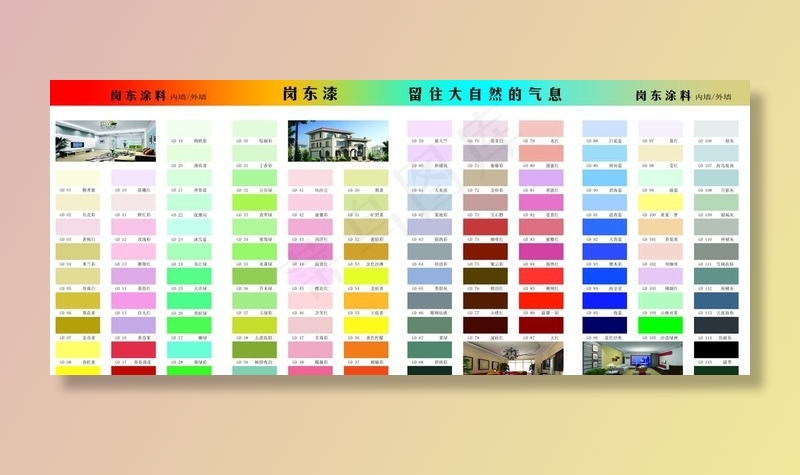
Task: Pick the GD 101 peach swatch
Action: (x=661, y=227)
